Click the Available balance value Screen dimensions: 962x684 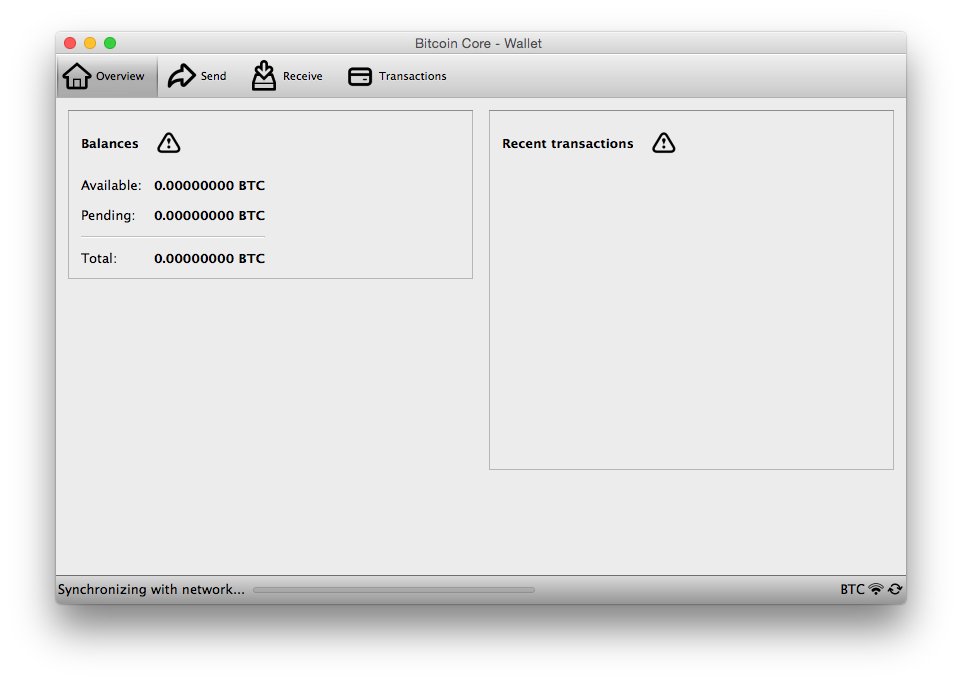click(209, 185)
